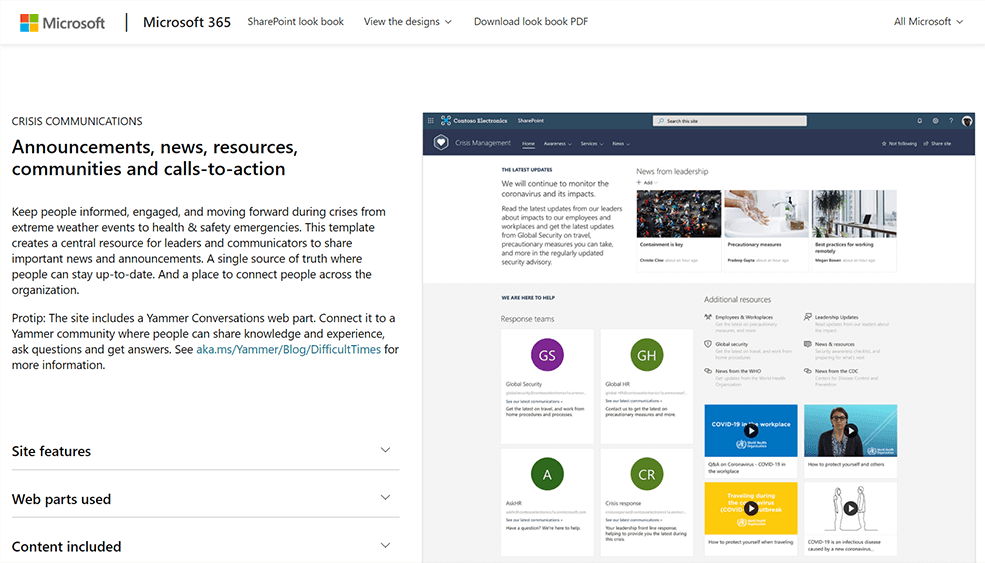This screenshot has height=563, width=985.
Task: Click the A AskHR avatar
Action: click(x=547, y=474)
